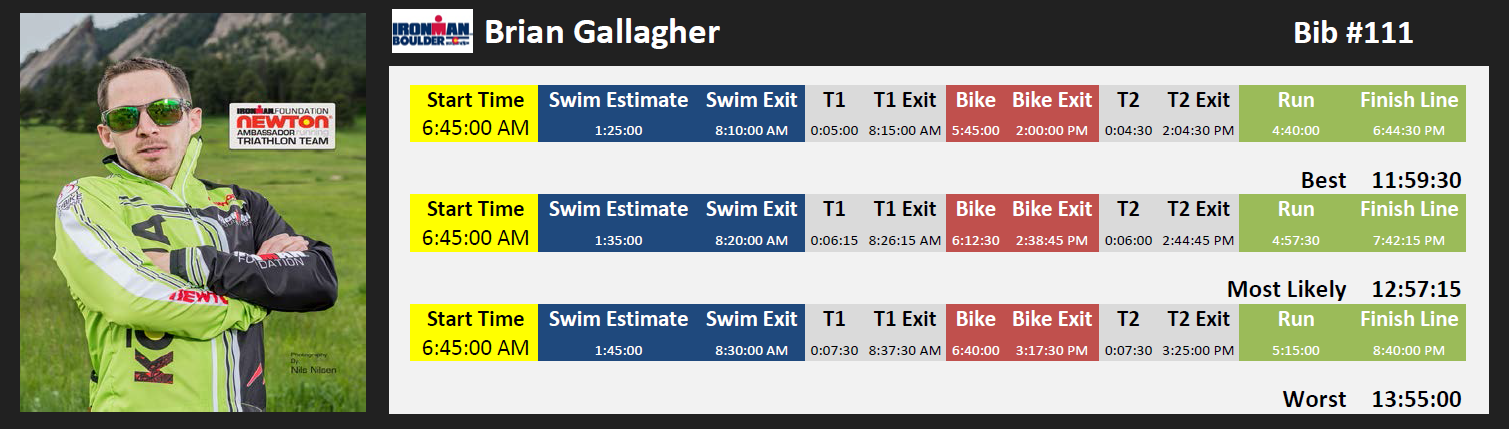The height and width of the screenshot is (429, 1509).
Task: Select the Best scenario run time 4:40:00
Action: click(1295, 131)
